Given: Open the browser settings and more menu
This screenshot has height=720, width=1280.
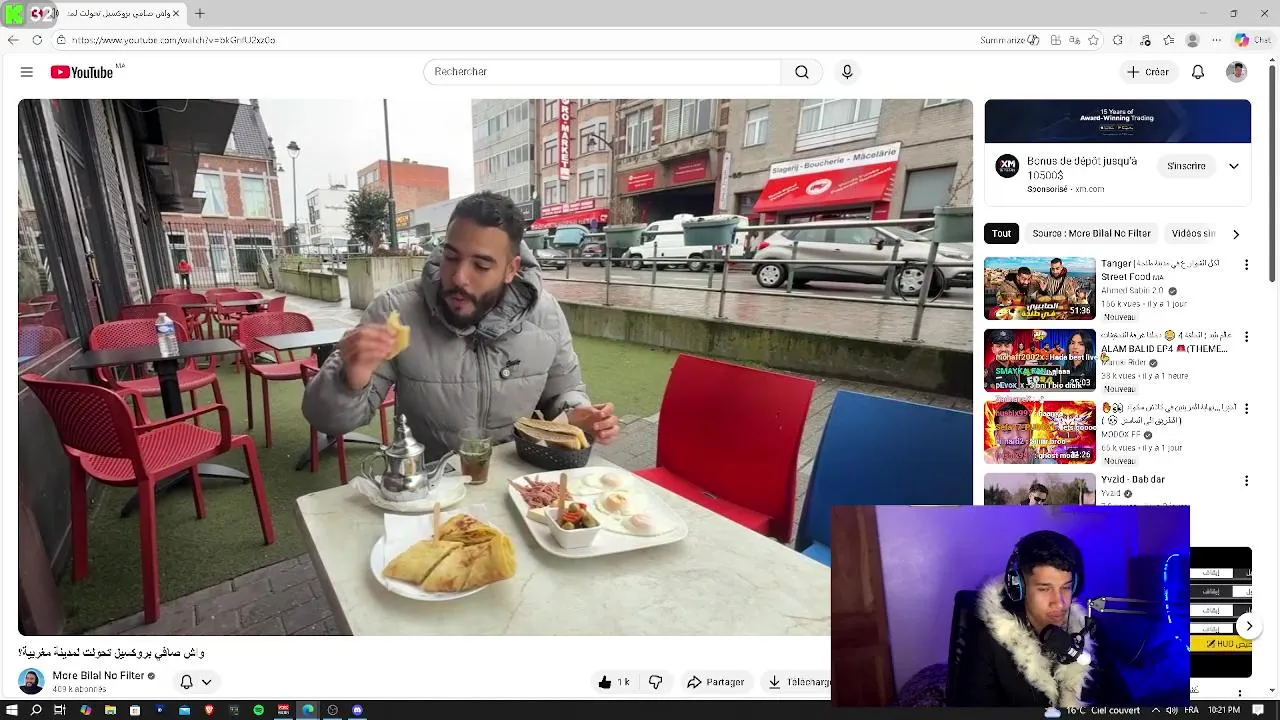Looking at the screenshot, I should [1216, 40].
